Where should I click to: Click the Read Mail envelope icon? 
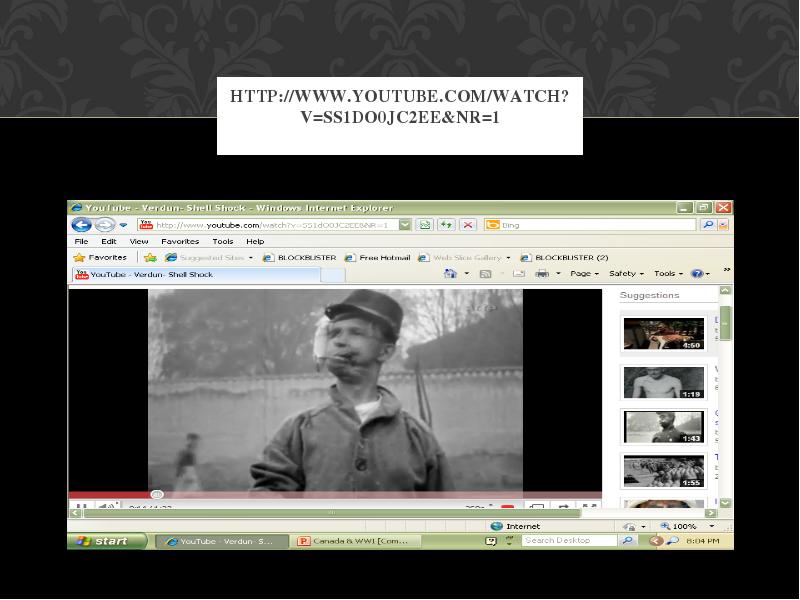519,274
